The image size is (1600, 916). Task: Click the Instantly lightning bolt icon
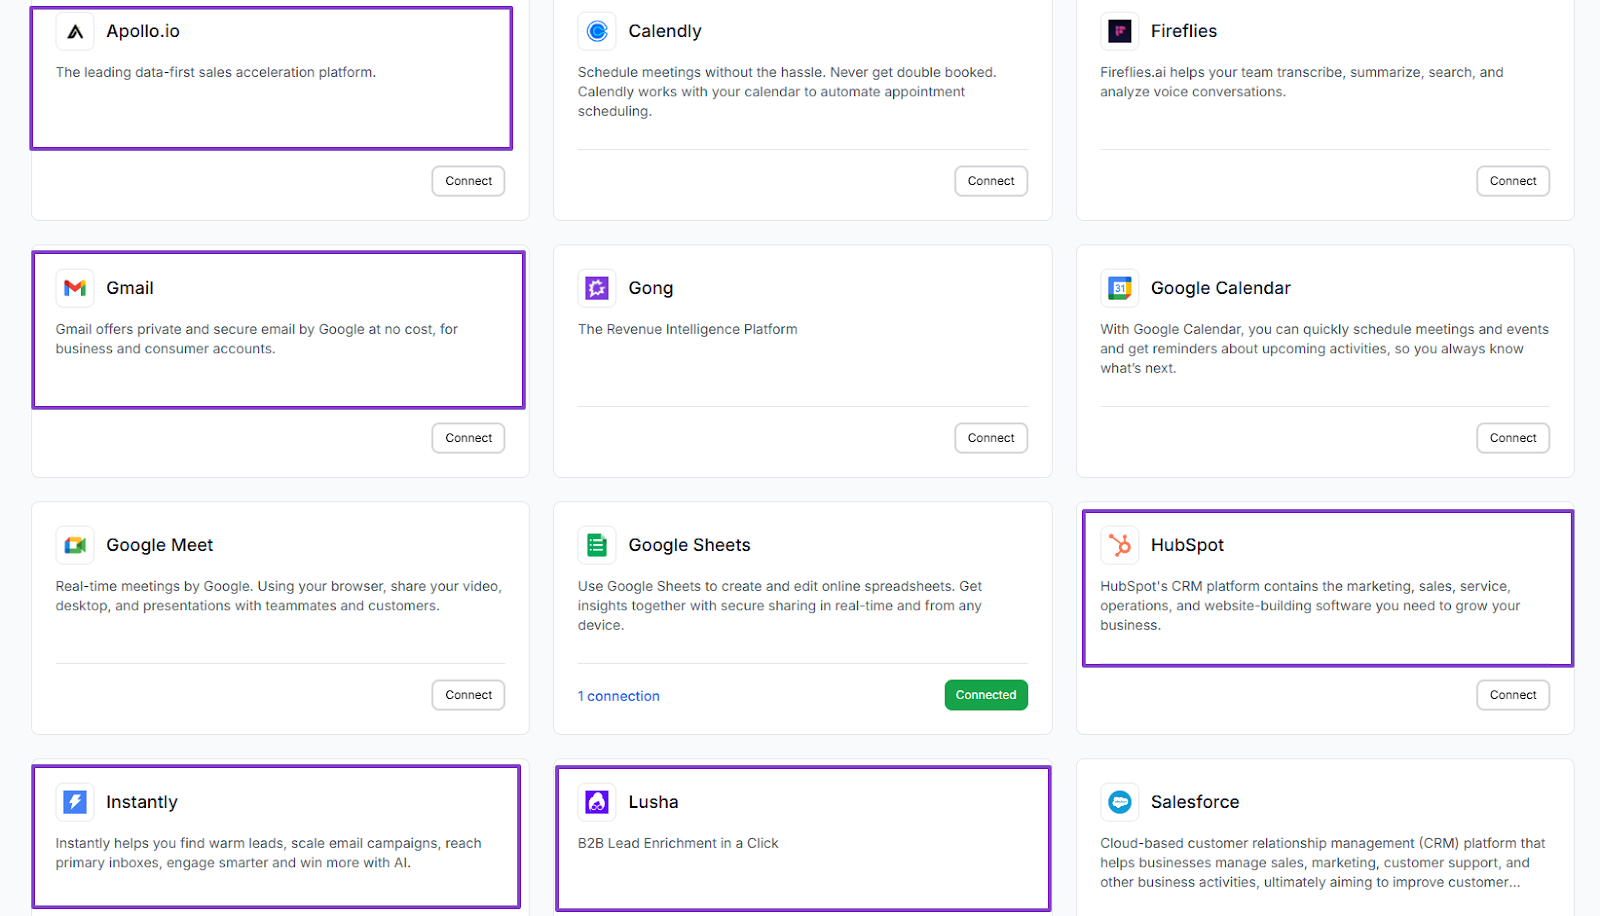pos(75,802)
